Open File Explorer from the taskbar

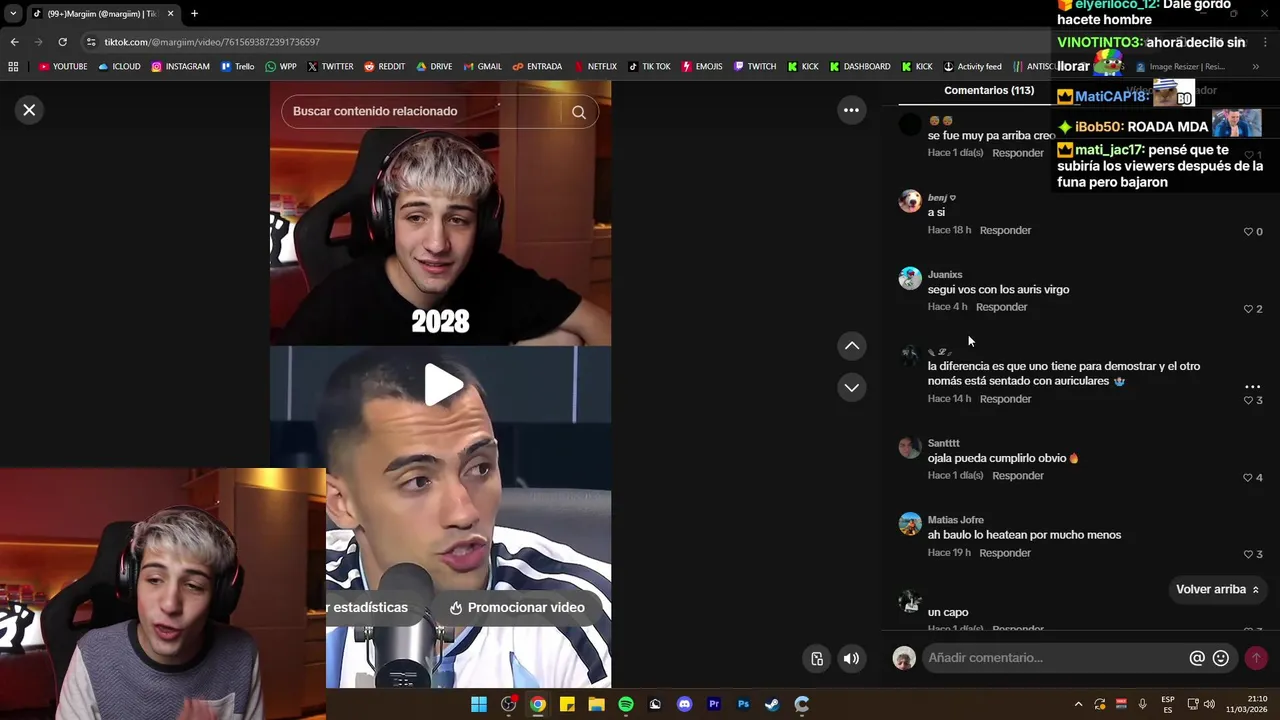point(596,704)
